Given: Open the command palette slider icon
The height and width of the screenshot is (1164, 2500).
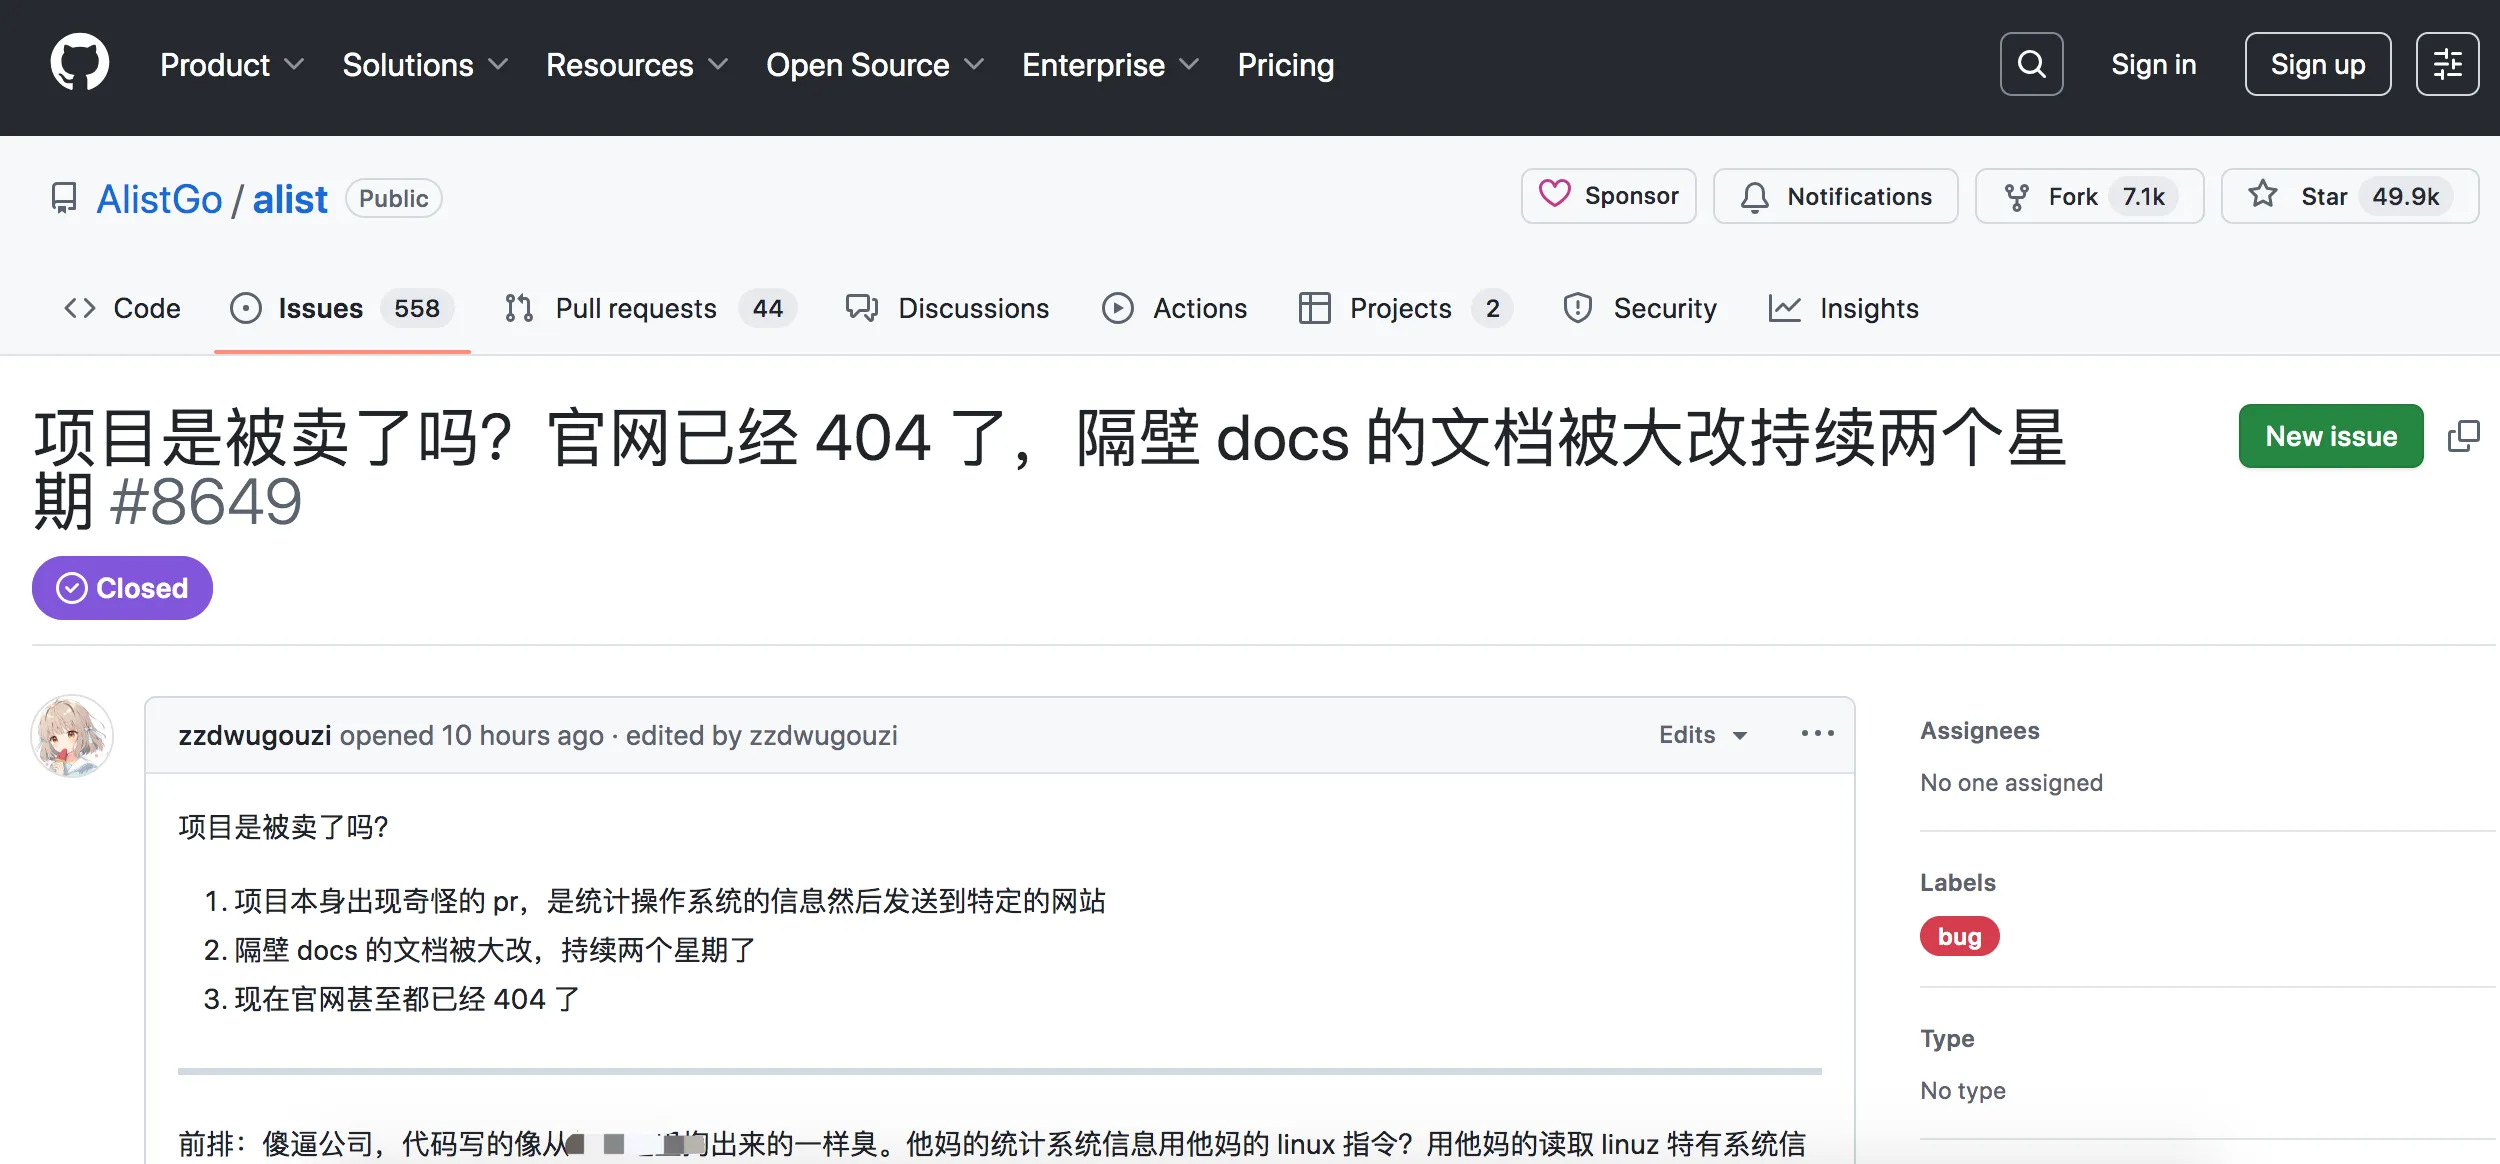Looking at the screenshot, I should tap(2447, 63).
